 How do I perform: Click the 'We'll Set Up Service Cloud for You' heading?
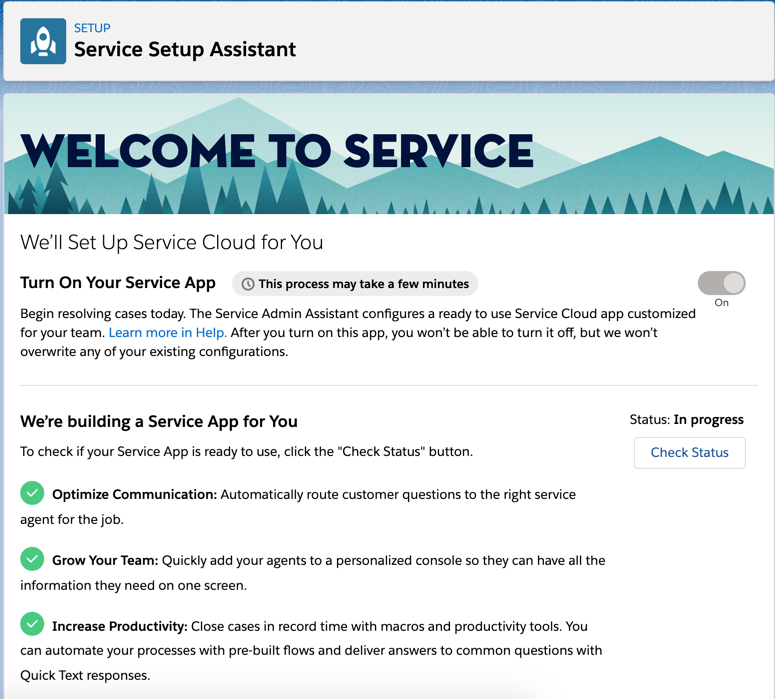click(x=172, y=242)
